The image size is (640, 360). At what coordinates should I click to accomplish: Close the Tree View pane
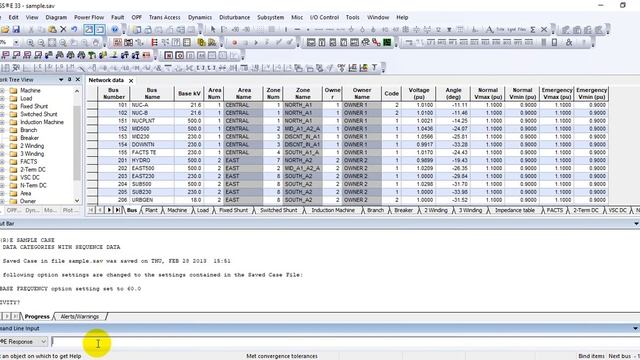tap(78, 80)
